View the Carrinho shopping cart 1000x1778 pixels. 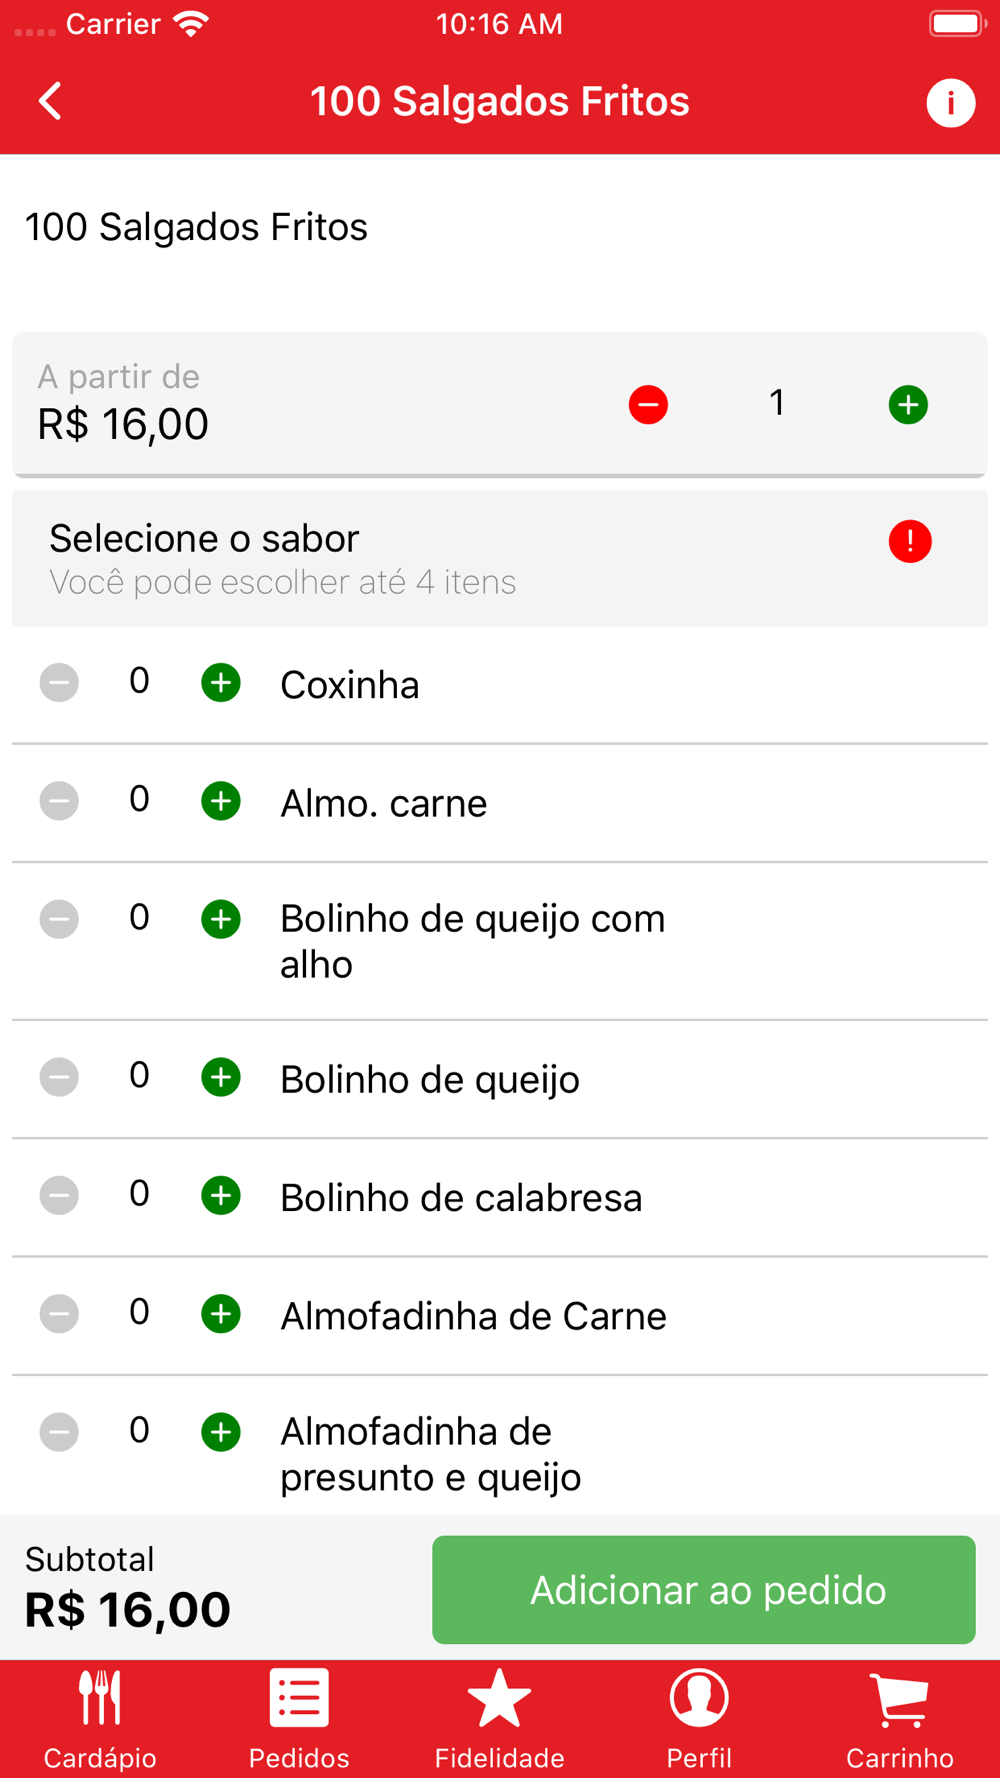[x=899, y=1719]
